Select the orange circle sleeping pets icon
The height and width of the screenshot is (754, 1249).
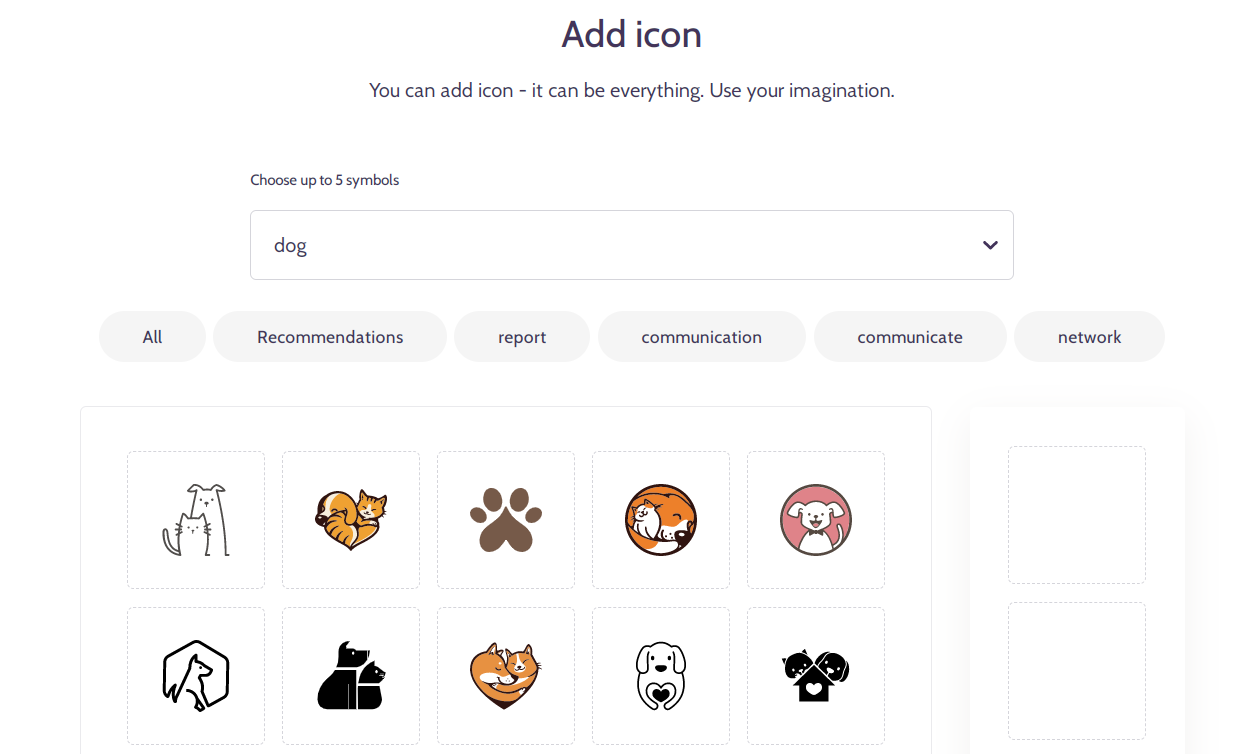661,520
